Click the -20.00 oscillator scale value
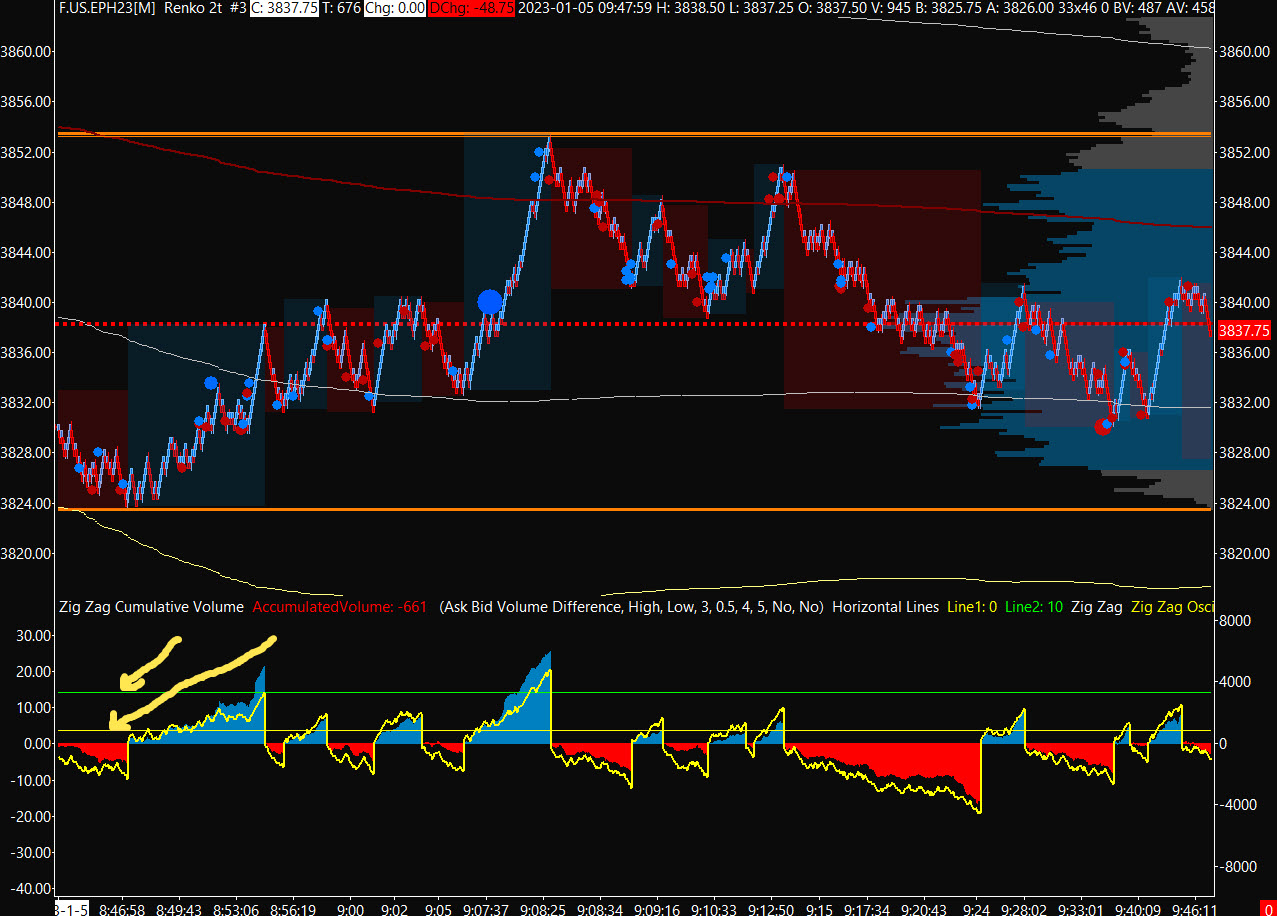This screenshot has width=1277, height=916. (x=32, y=816)
